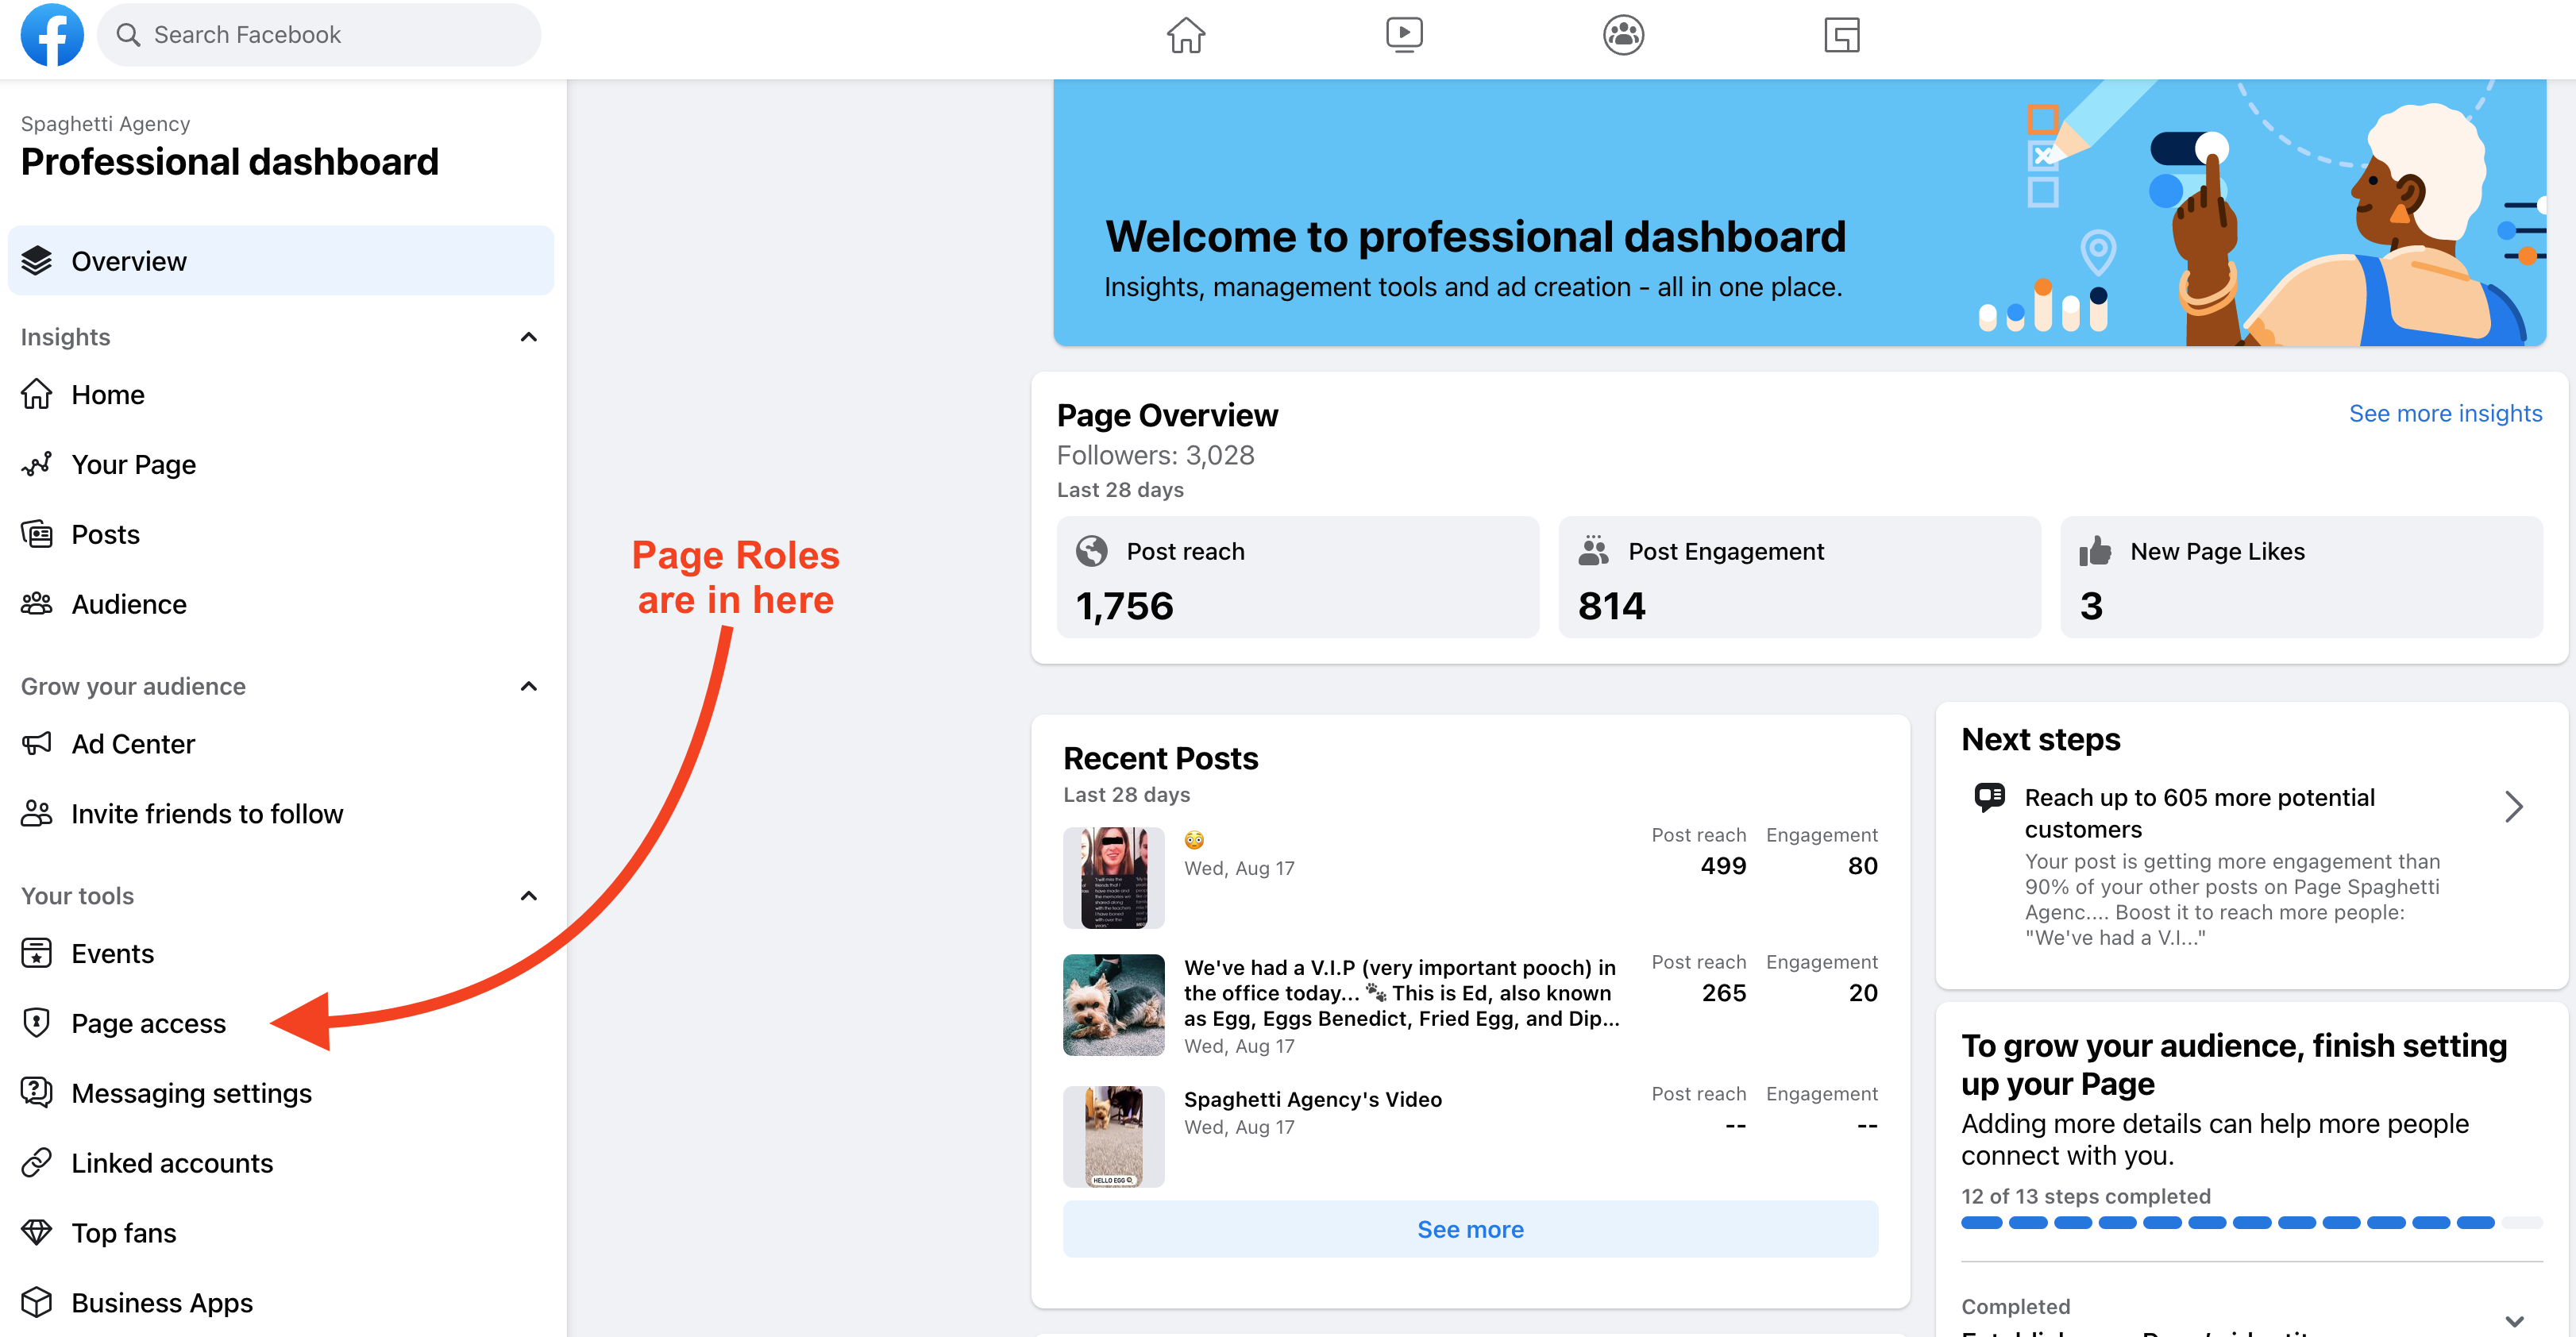This screenshot has width=2576, height=1337.
Task: Click the See more recent posts button
Action: (x=1472, y=1228)
